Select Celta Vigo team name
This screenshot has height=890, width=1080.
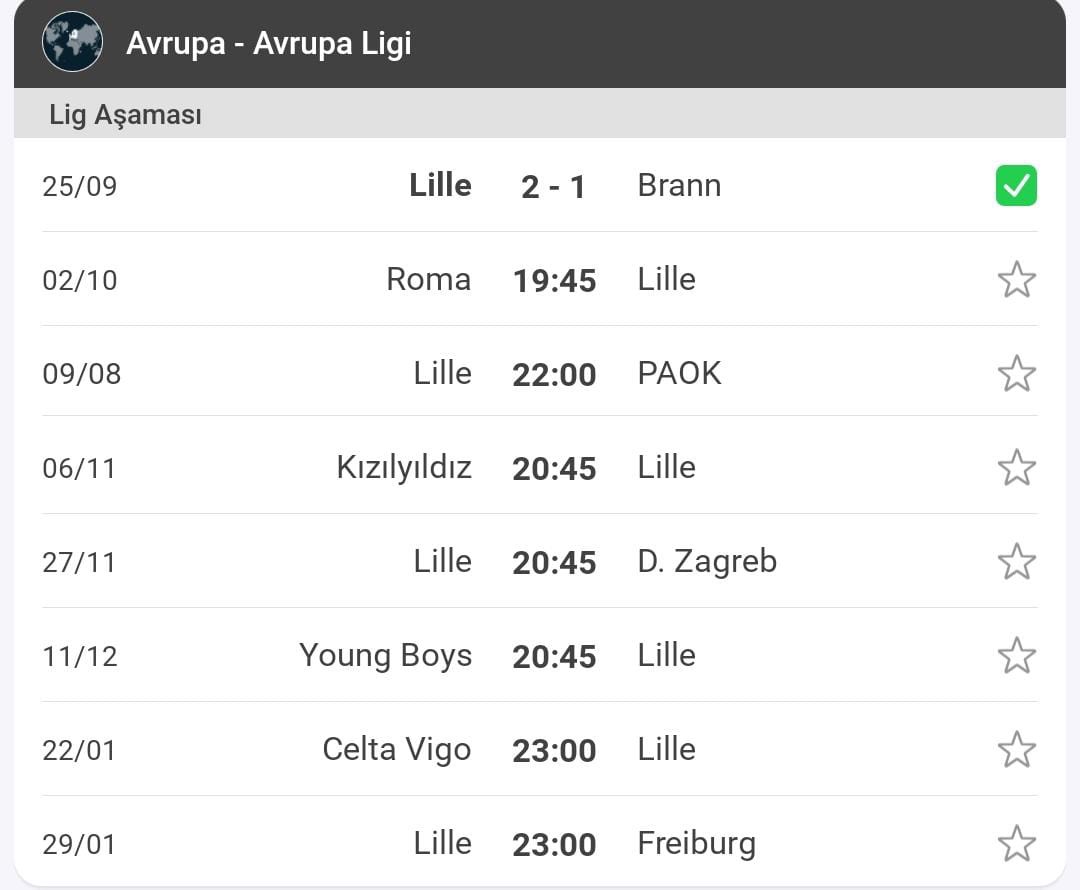point(397,749)
